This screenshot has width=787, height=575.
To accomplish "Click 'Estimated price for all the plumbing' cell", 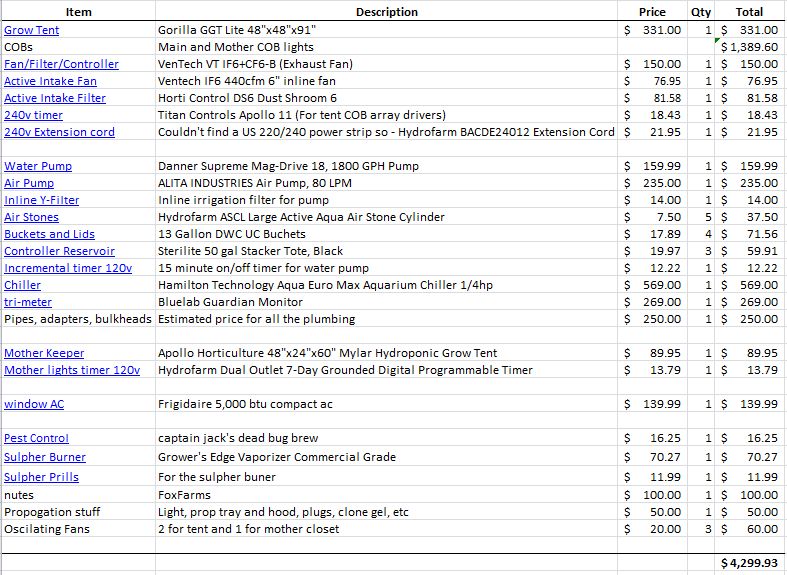I will pos(386,320).
